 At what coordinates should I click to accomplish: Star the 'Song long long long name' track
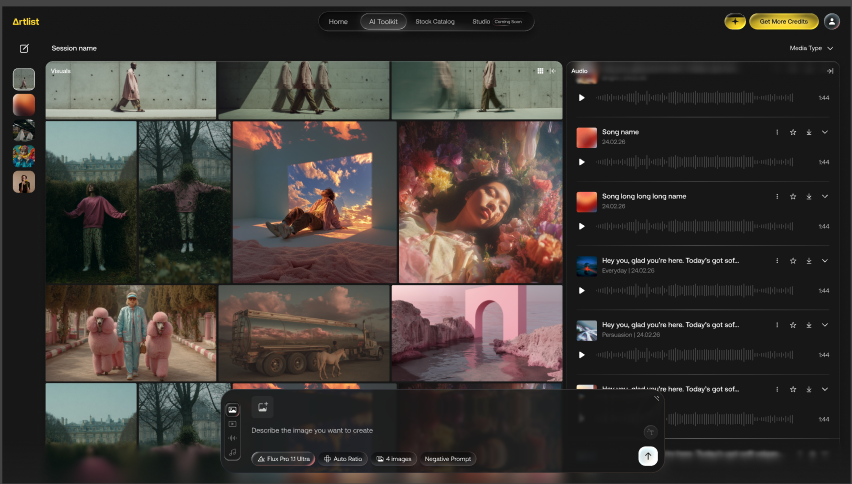tap(793, 196)
